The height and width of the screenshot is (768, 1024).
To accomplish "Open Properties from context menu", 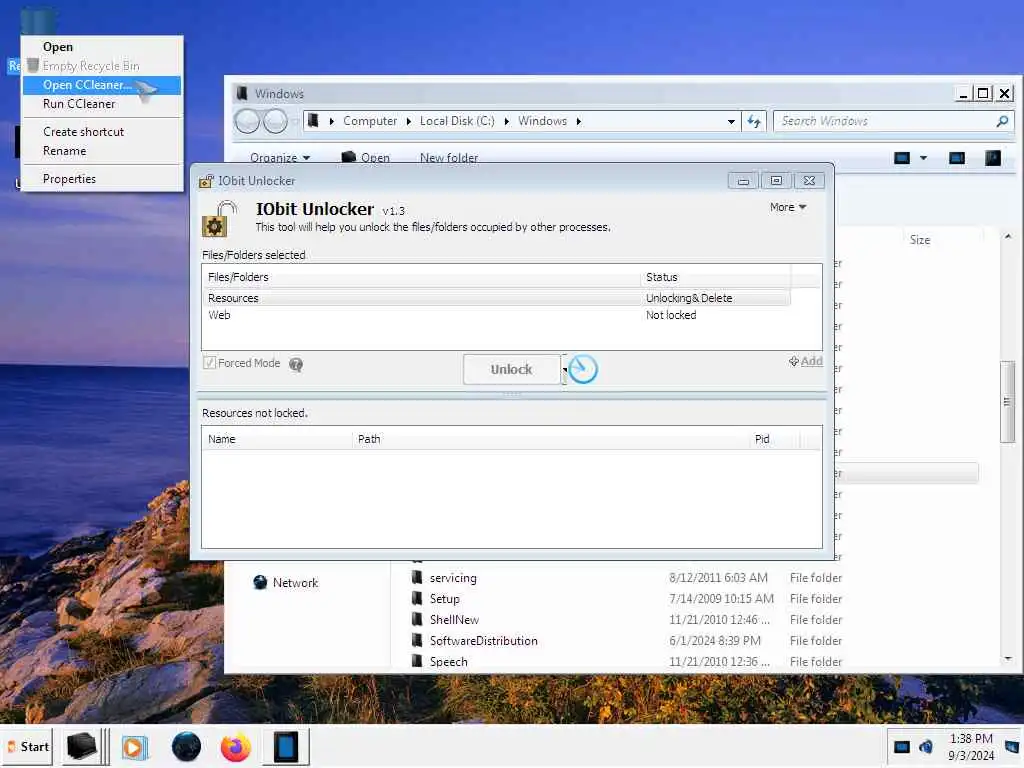I will pyautogui.click(x=103, y=179).
